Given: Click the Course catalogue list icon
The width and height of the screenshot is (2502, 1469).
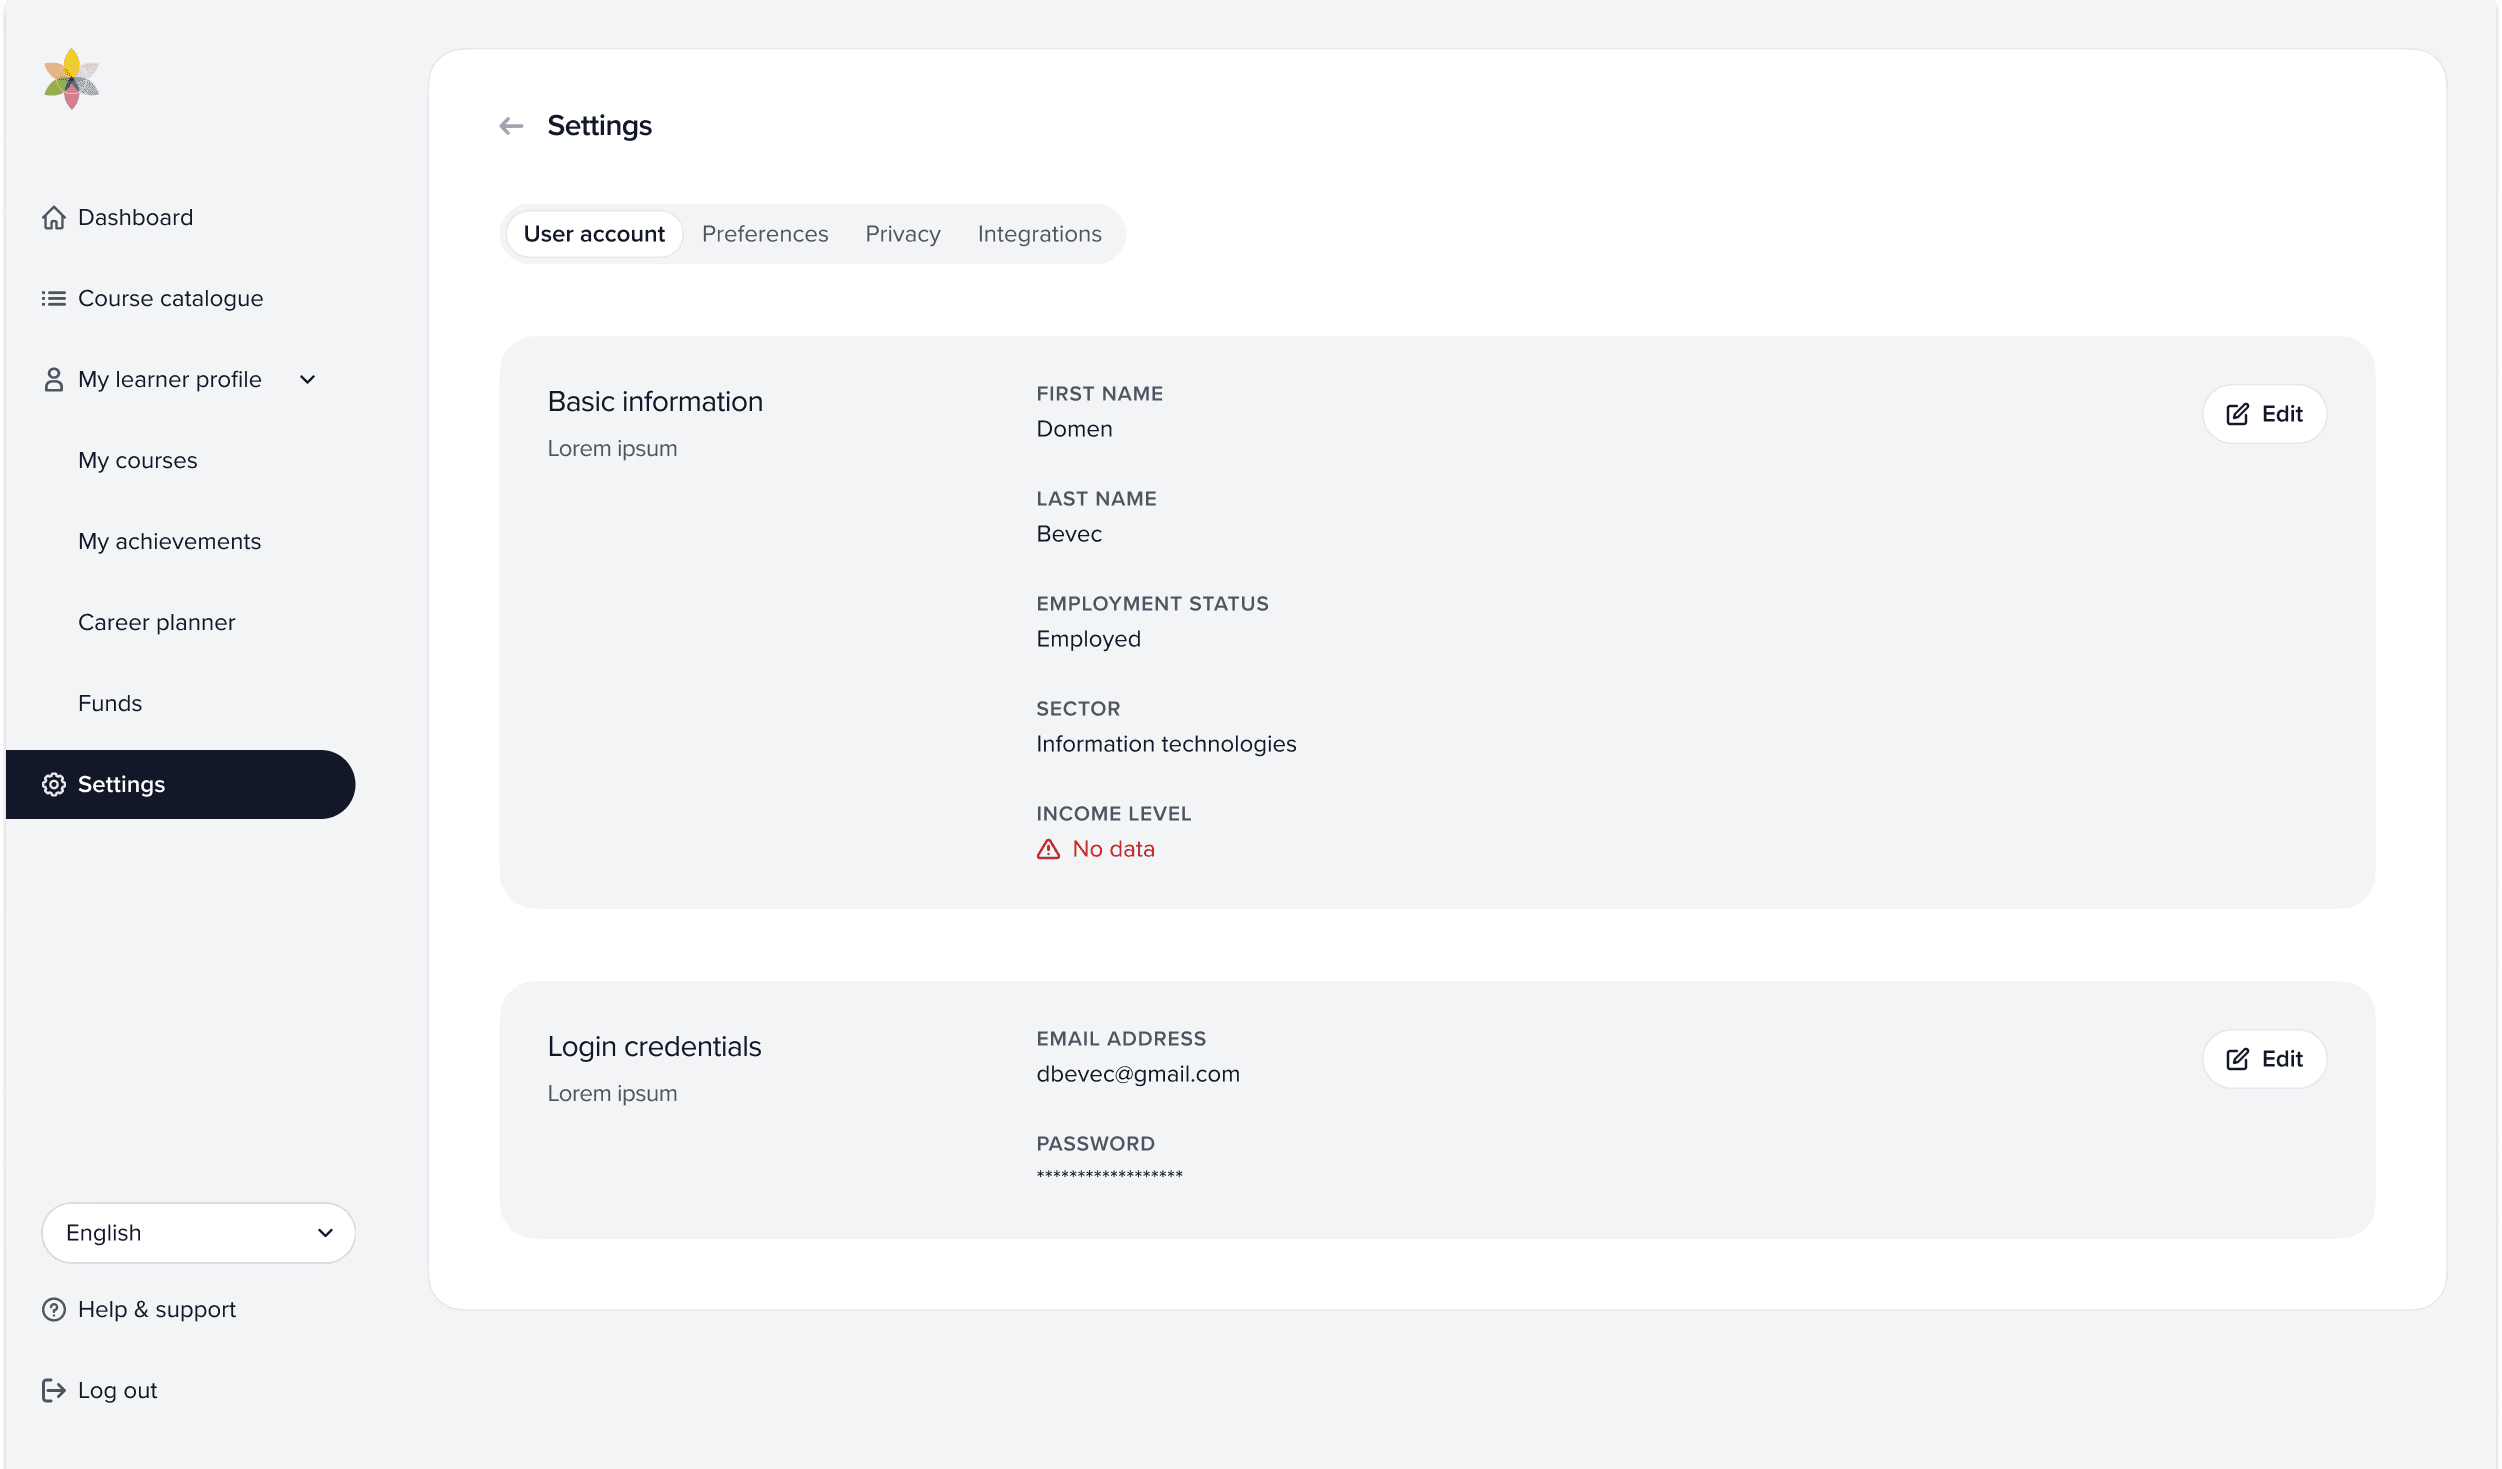Looking at the screenshot, I should [54, 298].
